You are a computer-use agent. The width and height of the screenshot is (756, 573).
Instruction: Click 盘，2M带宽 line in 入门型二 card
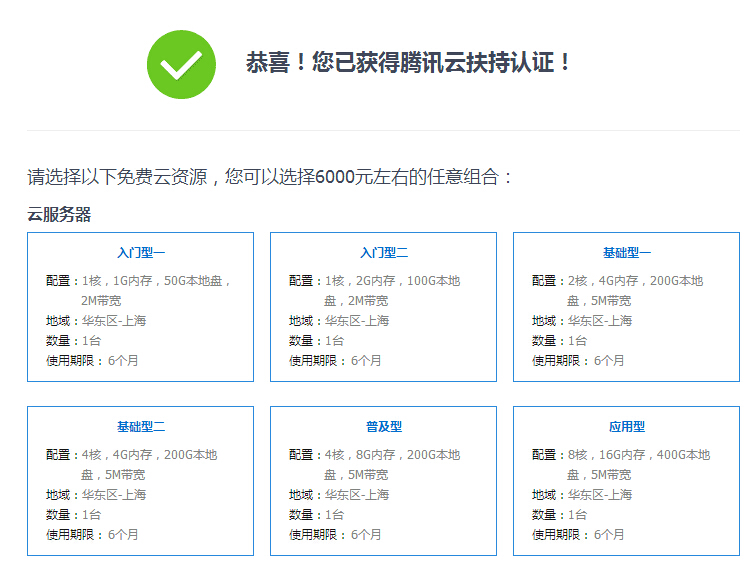(356, 301)
